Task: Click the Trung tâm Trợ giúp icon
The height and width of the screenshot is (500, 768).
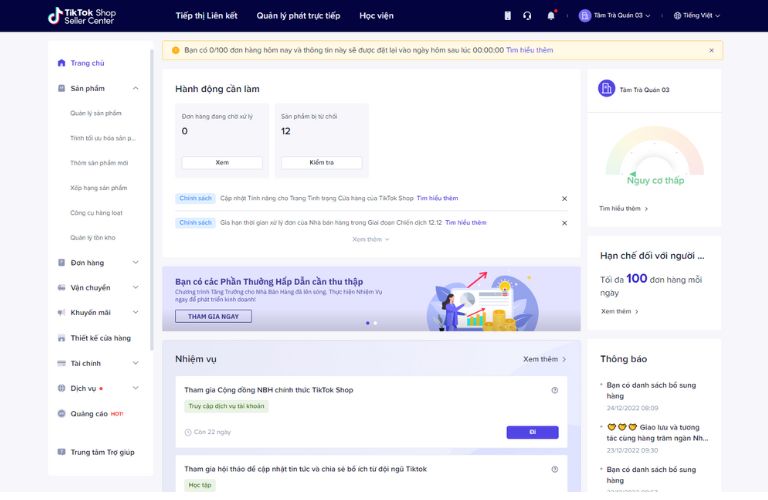Action: [62, 452]
